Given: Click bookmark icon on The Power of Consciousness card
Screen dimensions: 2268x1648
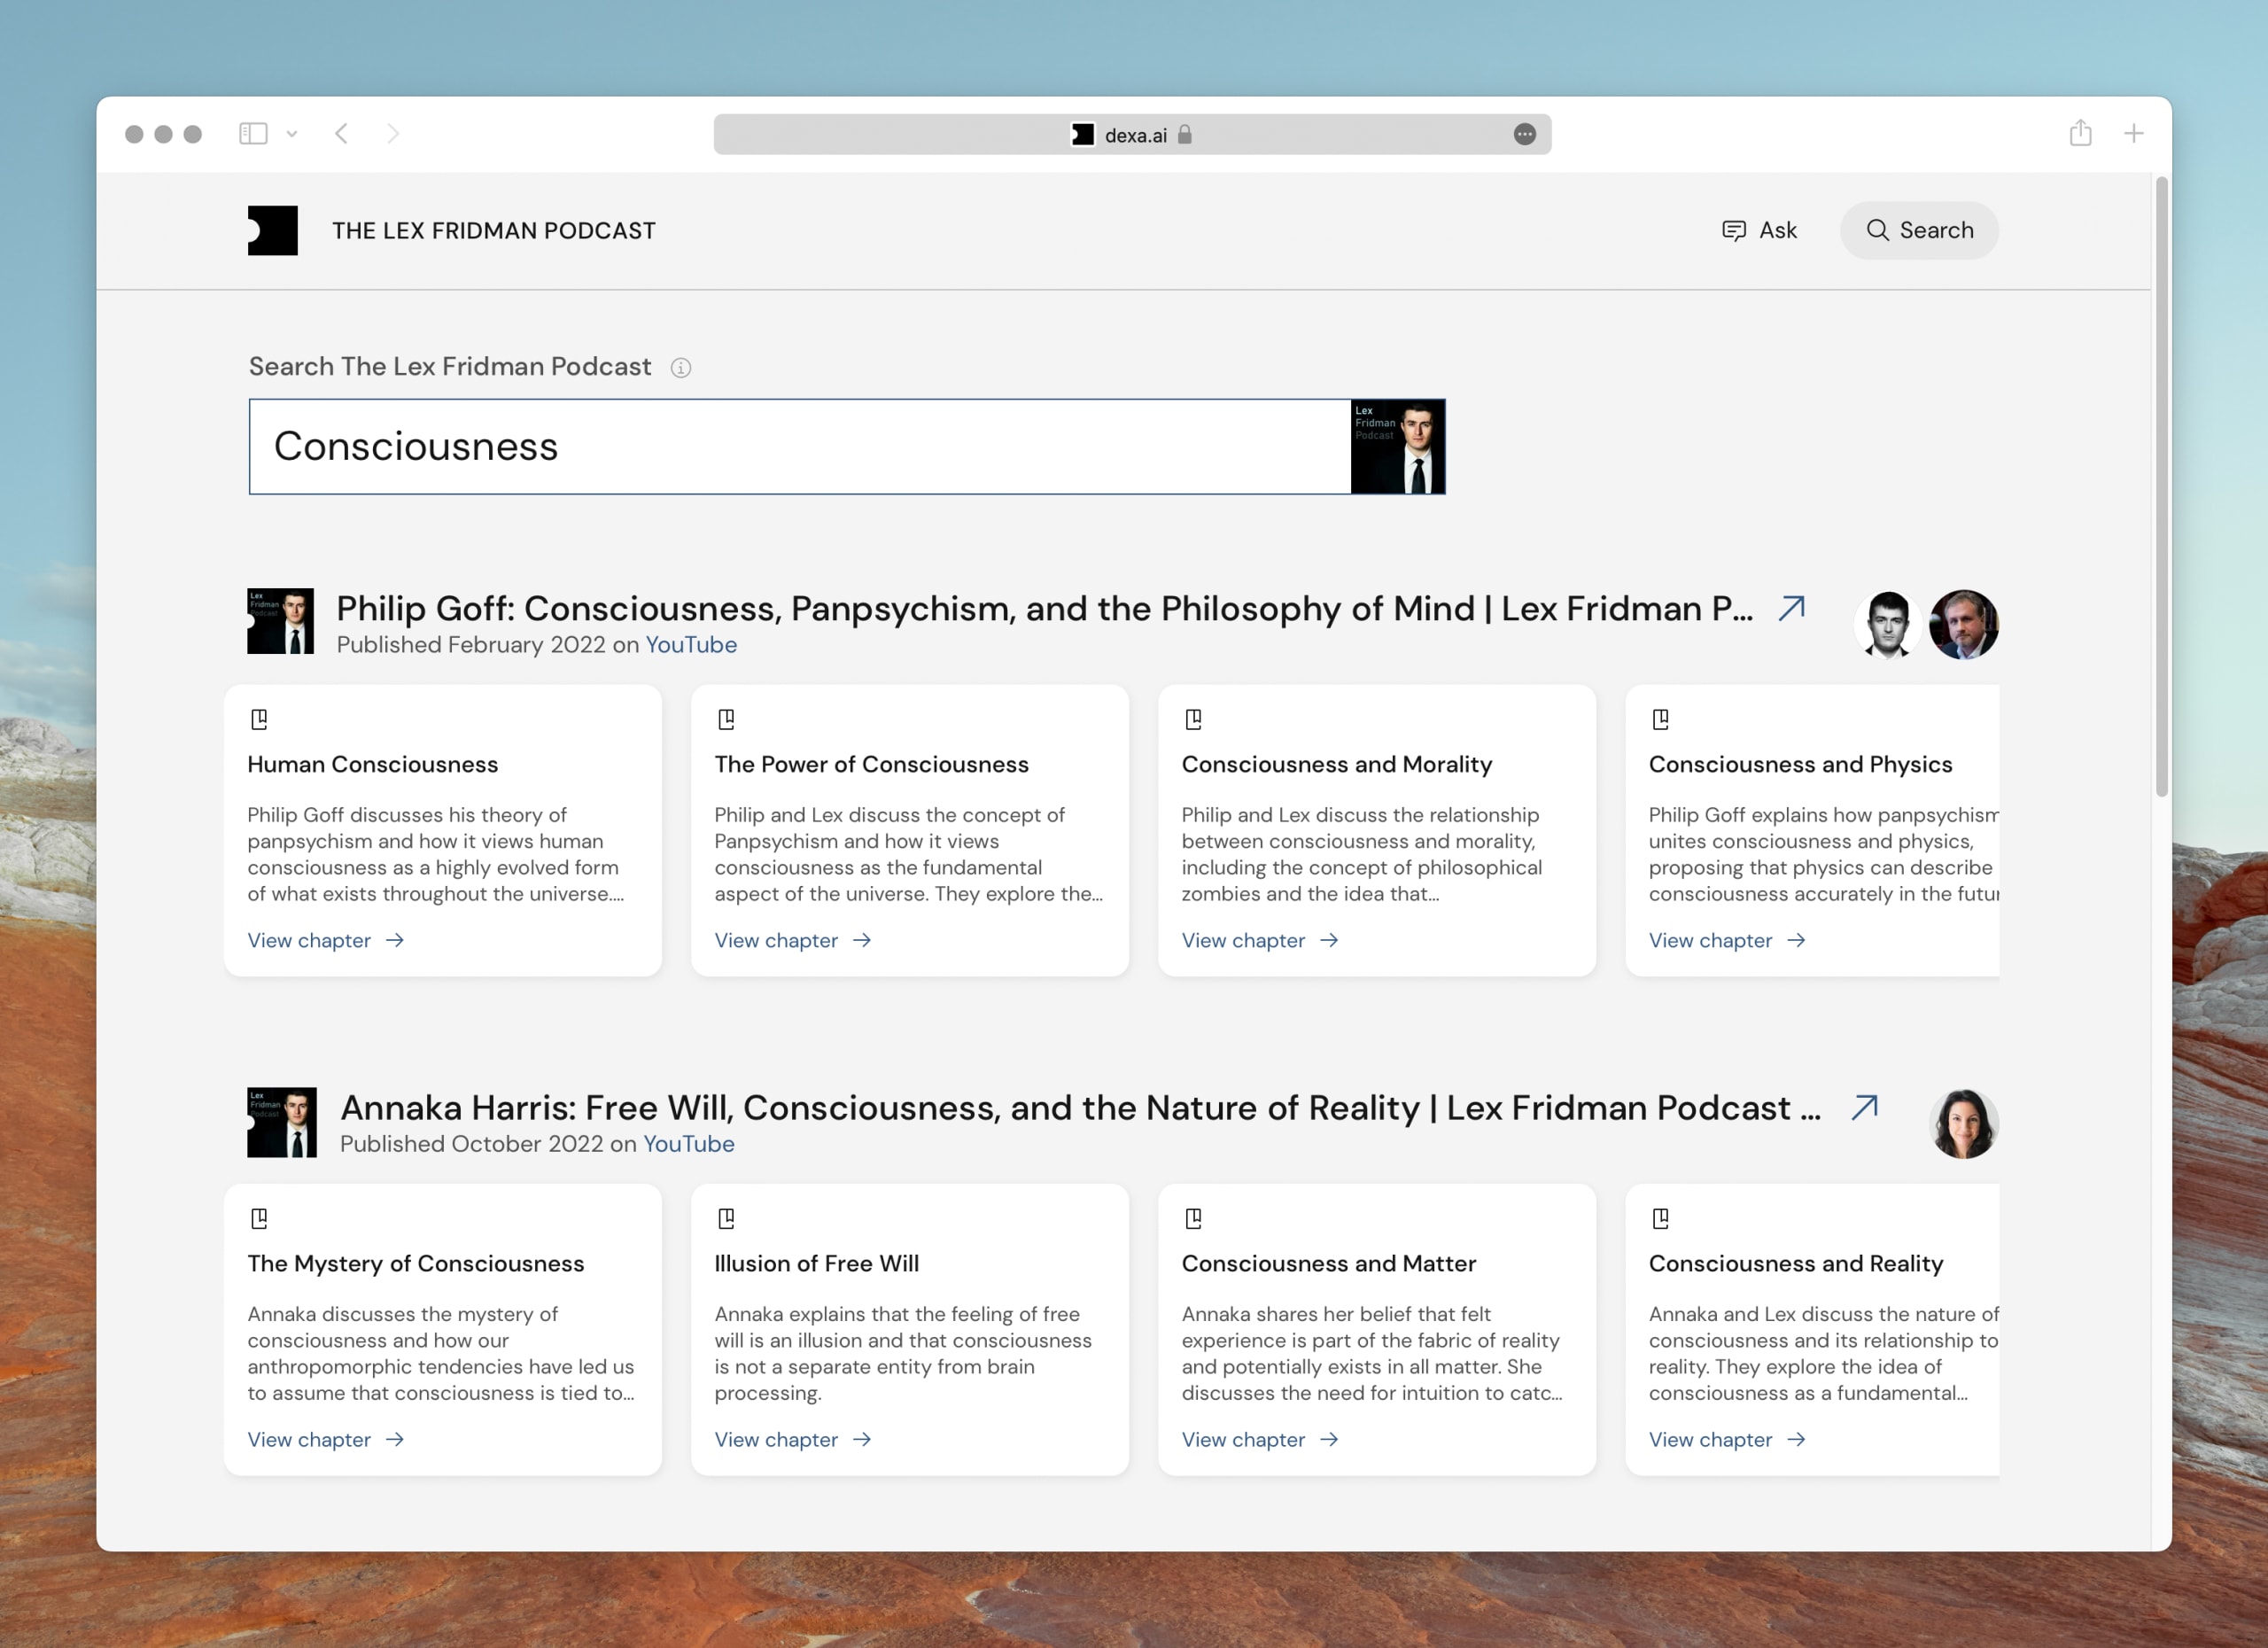Looking at the screenshot, I should coord(726,719).
